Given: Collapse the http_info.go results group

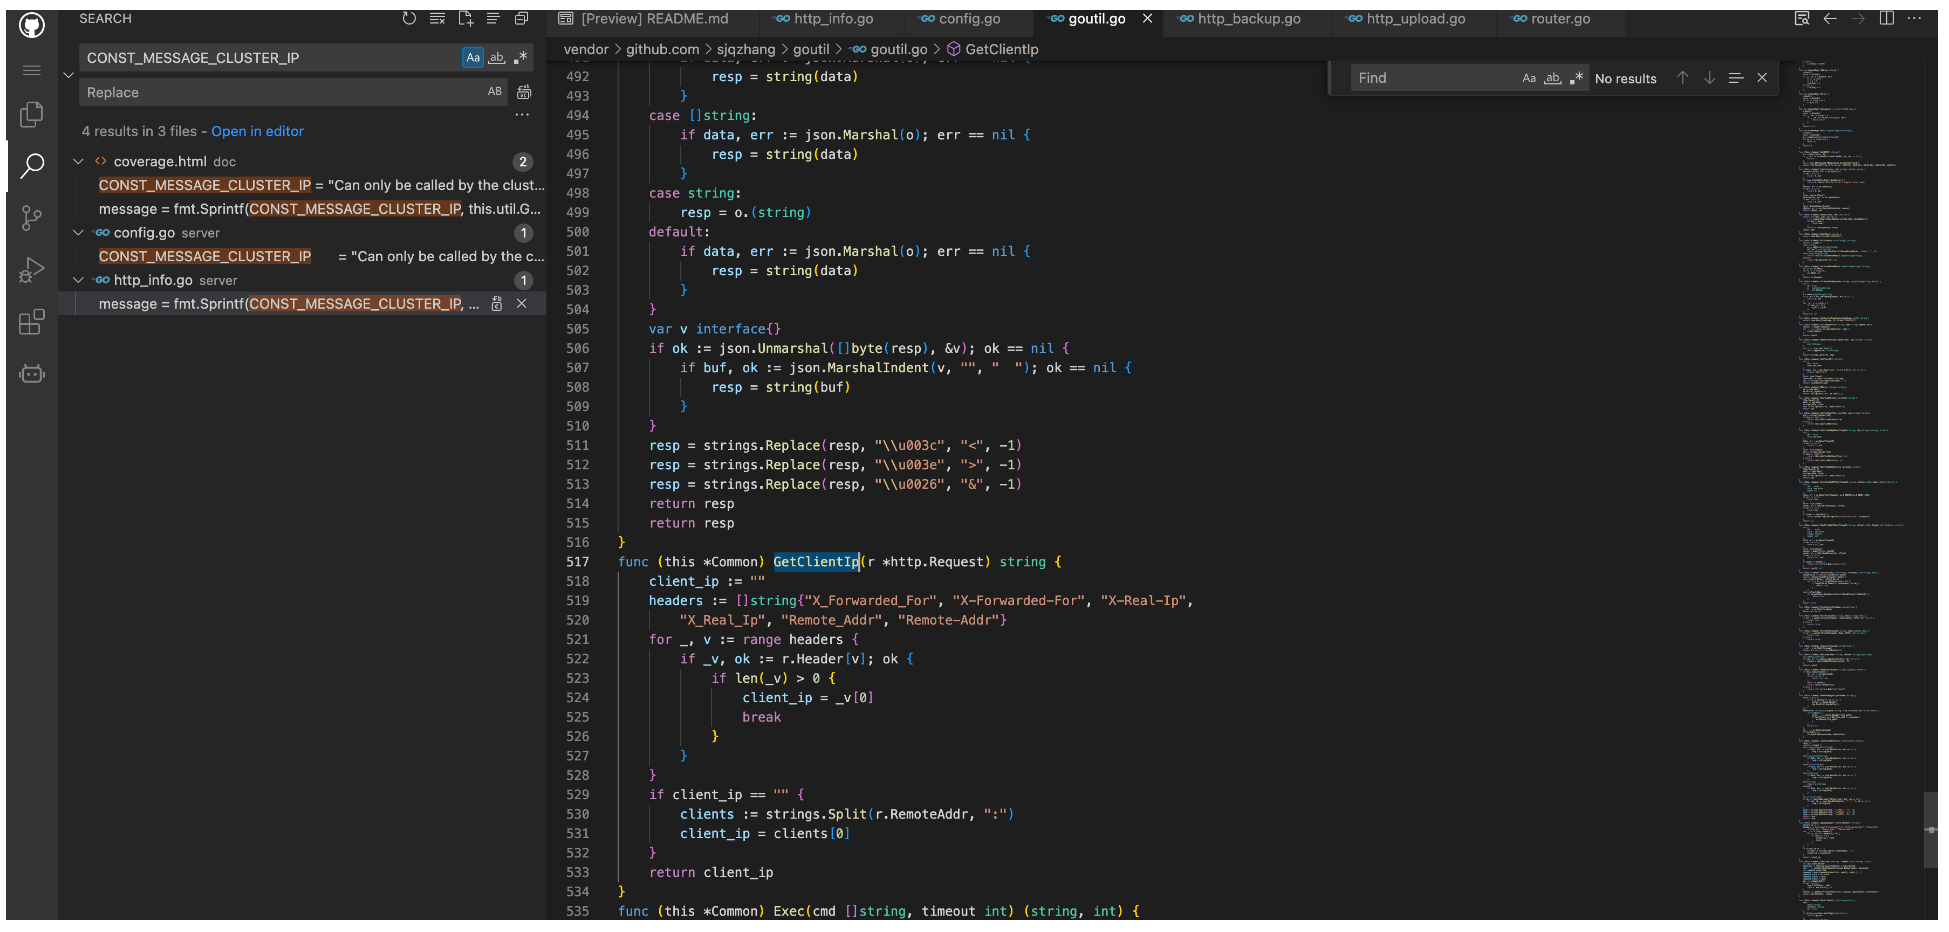Looking at the screenshot, I should [78, 281].
